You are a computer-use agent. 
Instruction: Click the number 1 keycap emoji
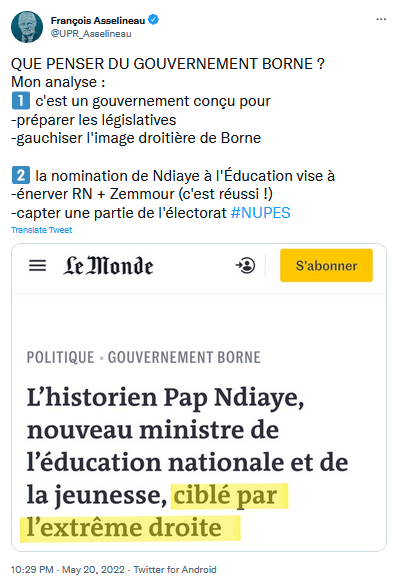[x=21, y=101]
